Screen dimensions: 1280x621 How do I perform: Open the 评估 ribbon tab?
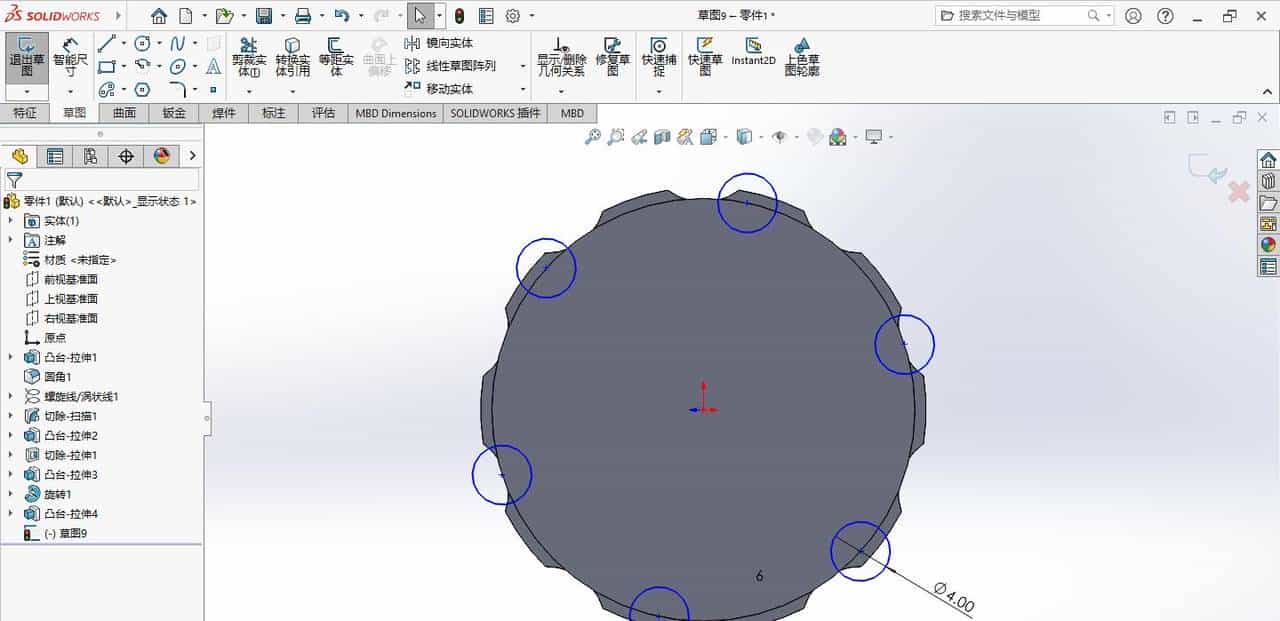322,113
